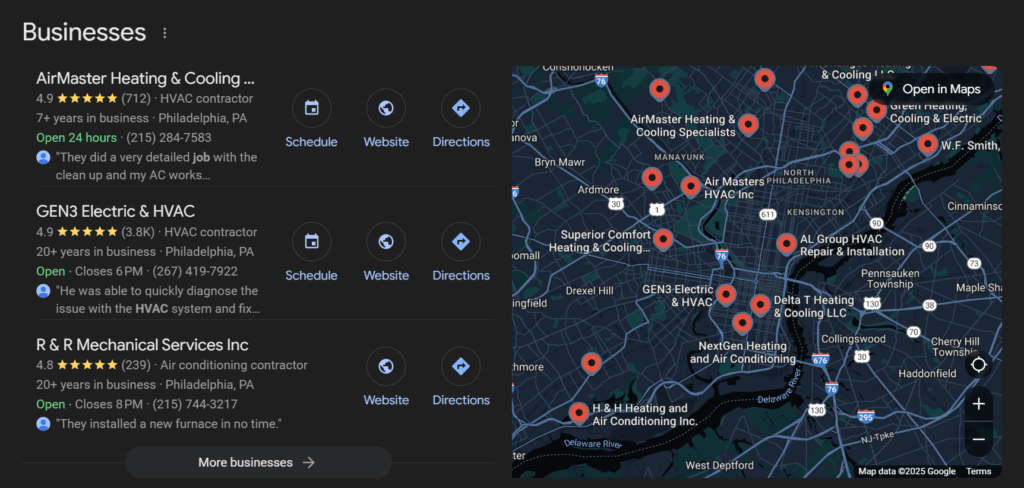Image resolution: width=1024 pixels, height=488 pixels.
Task: Click AirMaster review count (712)
Action: coord(136,99)
